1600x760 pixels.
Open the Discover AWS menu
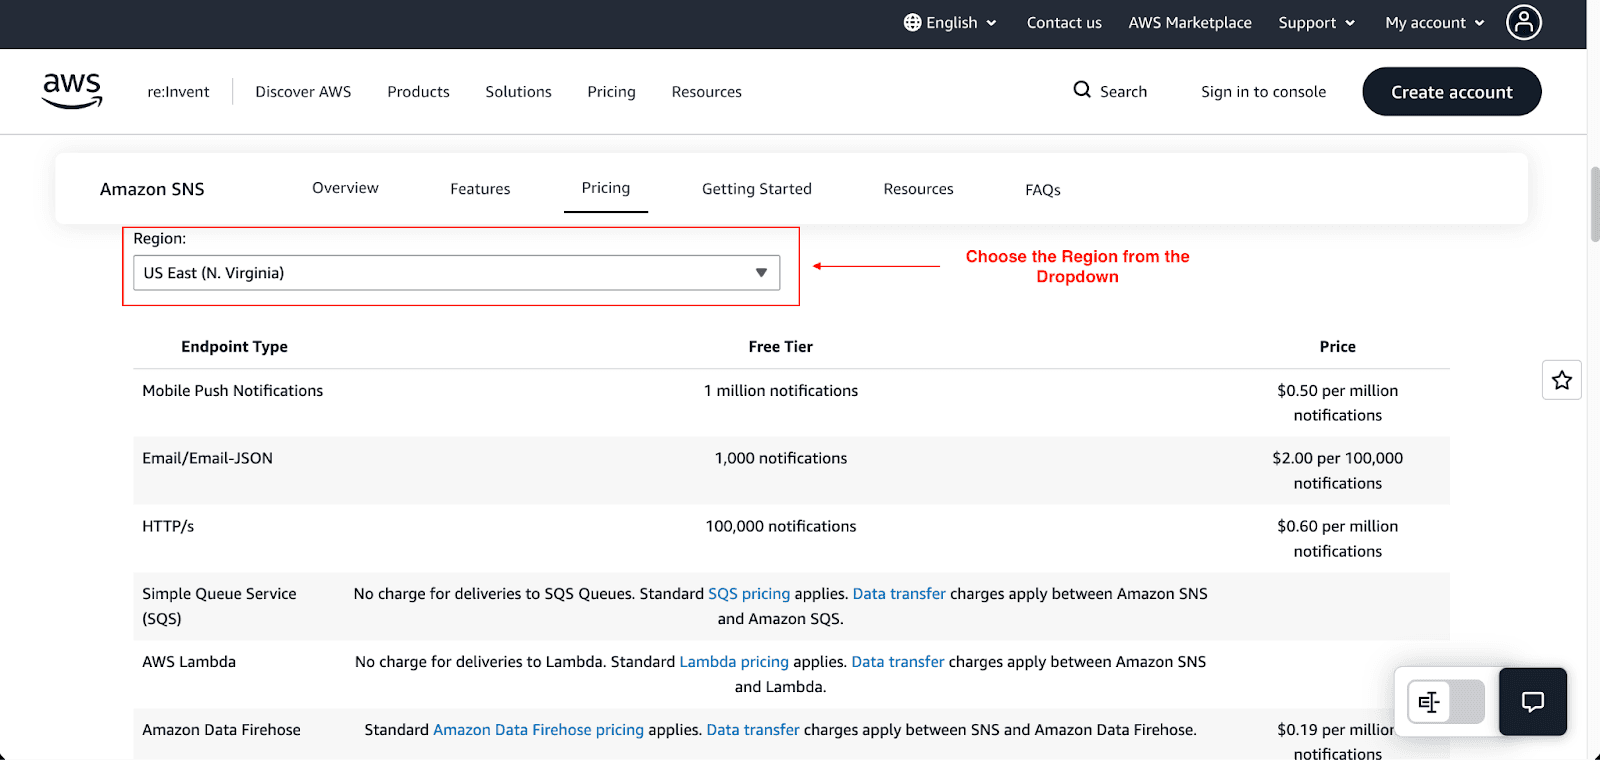pyautogui.click(x=303, y=92)
